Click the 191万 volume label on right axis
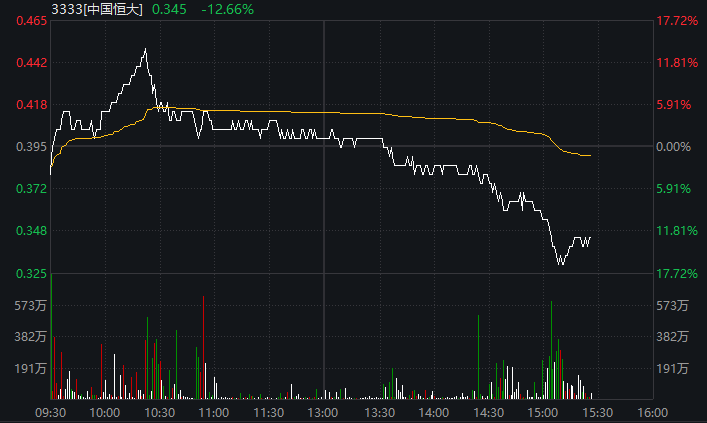 673,368
